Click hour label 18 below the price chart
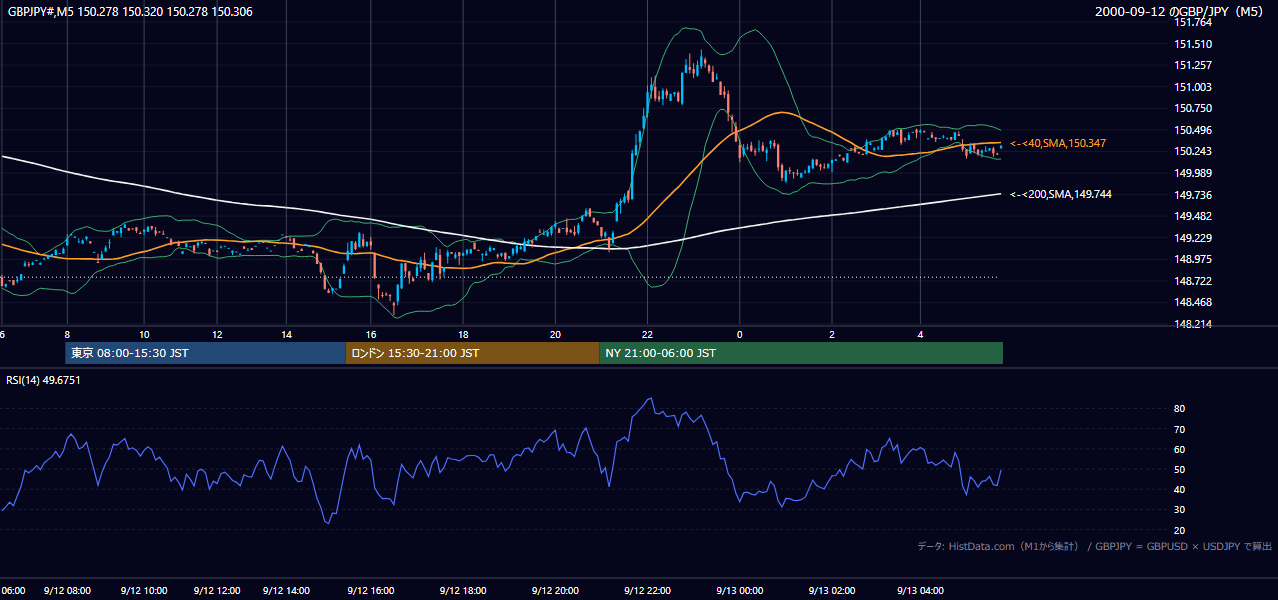 (x=463, y=334)
